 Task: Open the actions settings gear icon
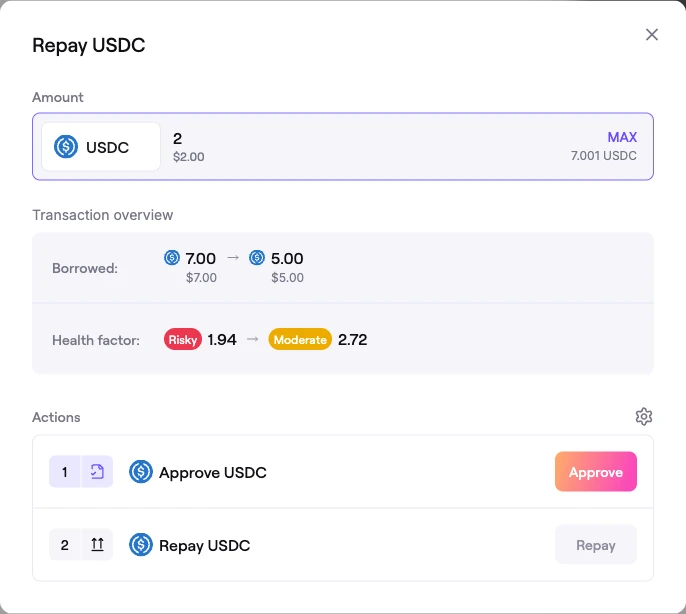coord(644,417)
